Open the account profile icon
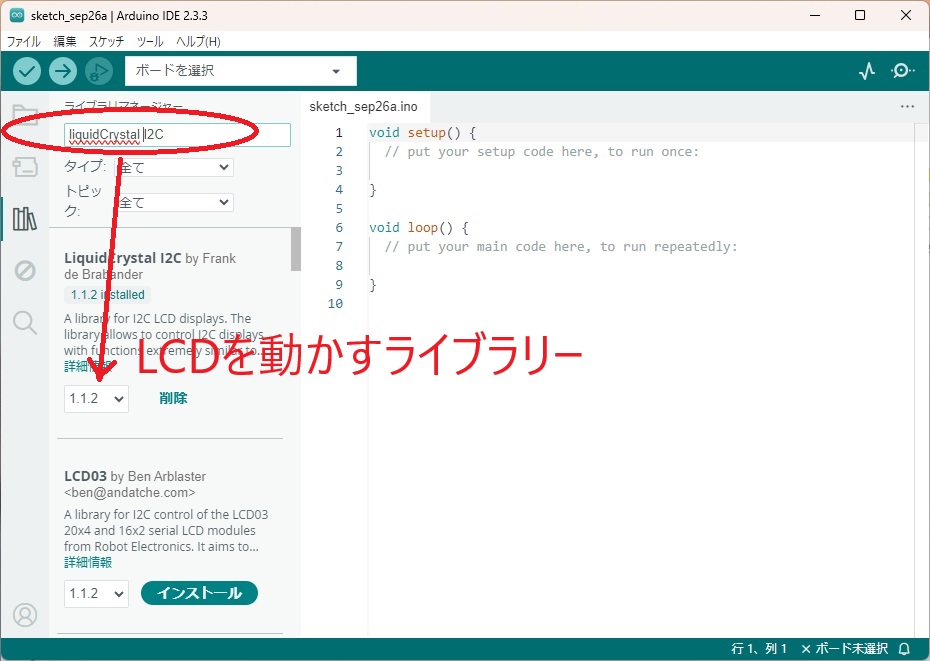 click(x=25, y=615)
